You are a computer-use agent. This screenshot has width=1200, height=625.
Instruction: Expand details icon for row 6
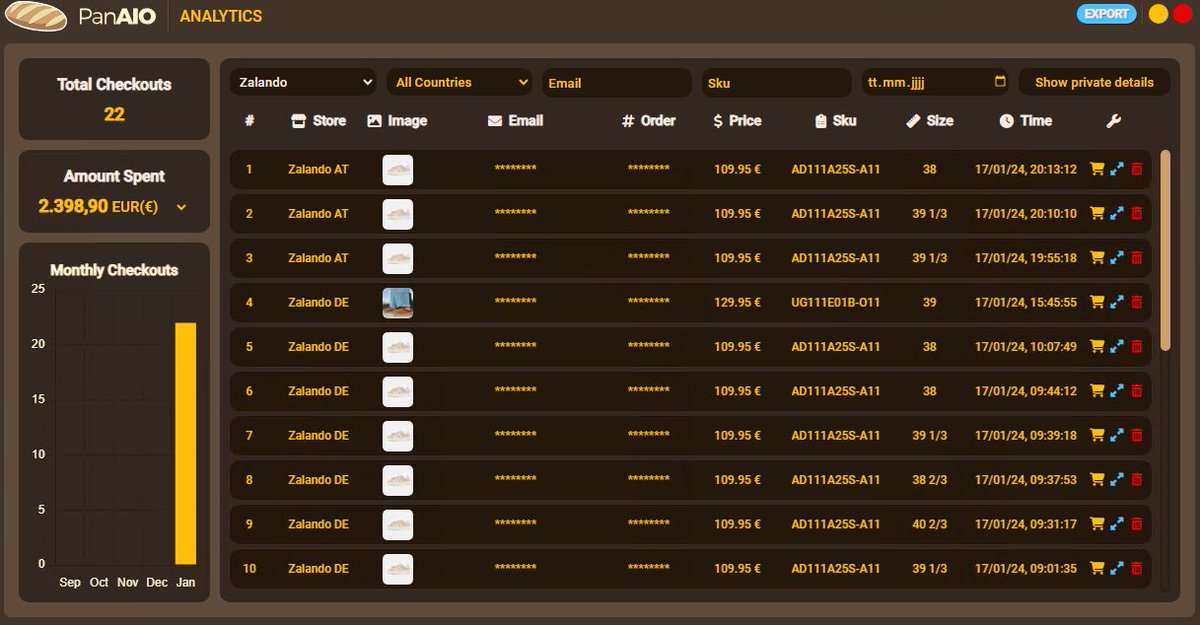click(1117, 391)
